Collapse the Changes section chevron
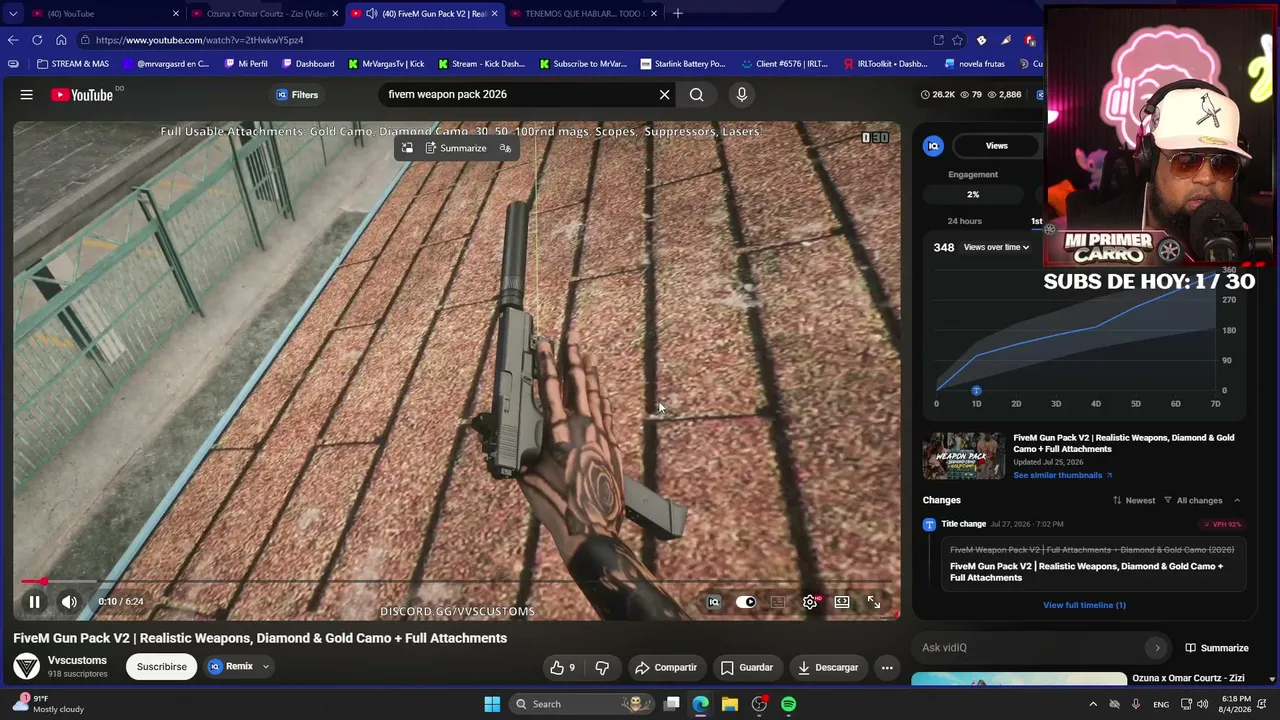1280x720 pixels. tap(1237, 500)
